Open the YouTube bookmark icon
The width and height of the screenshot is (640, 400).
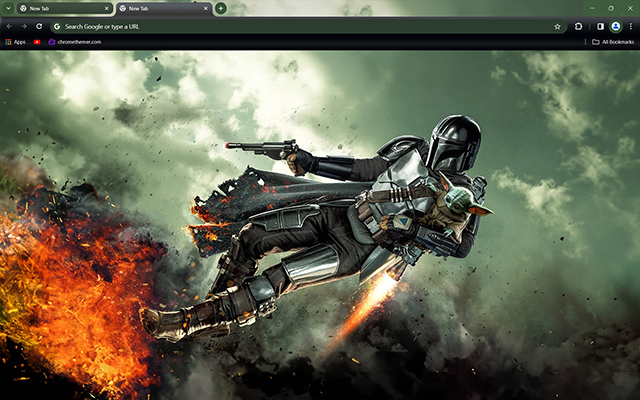pos(37,42)
